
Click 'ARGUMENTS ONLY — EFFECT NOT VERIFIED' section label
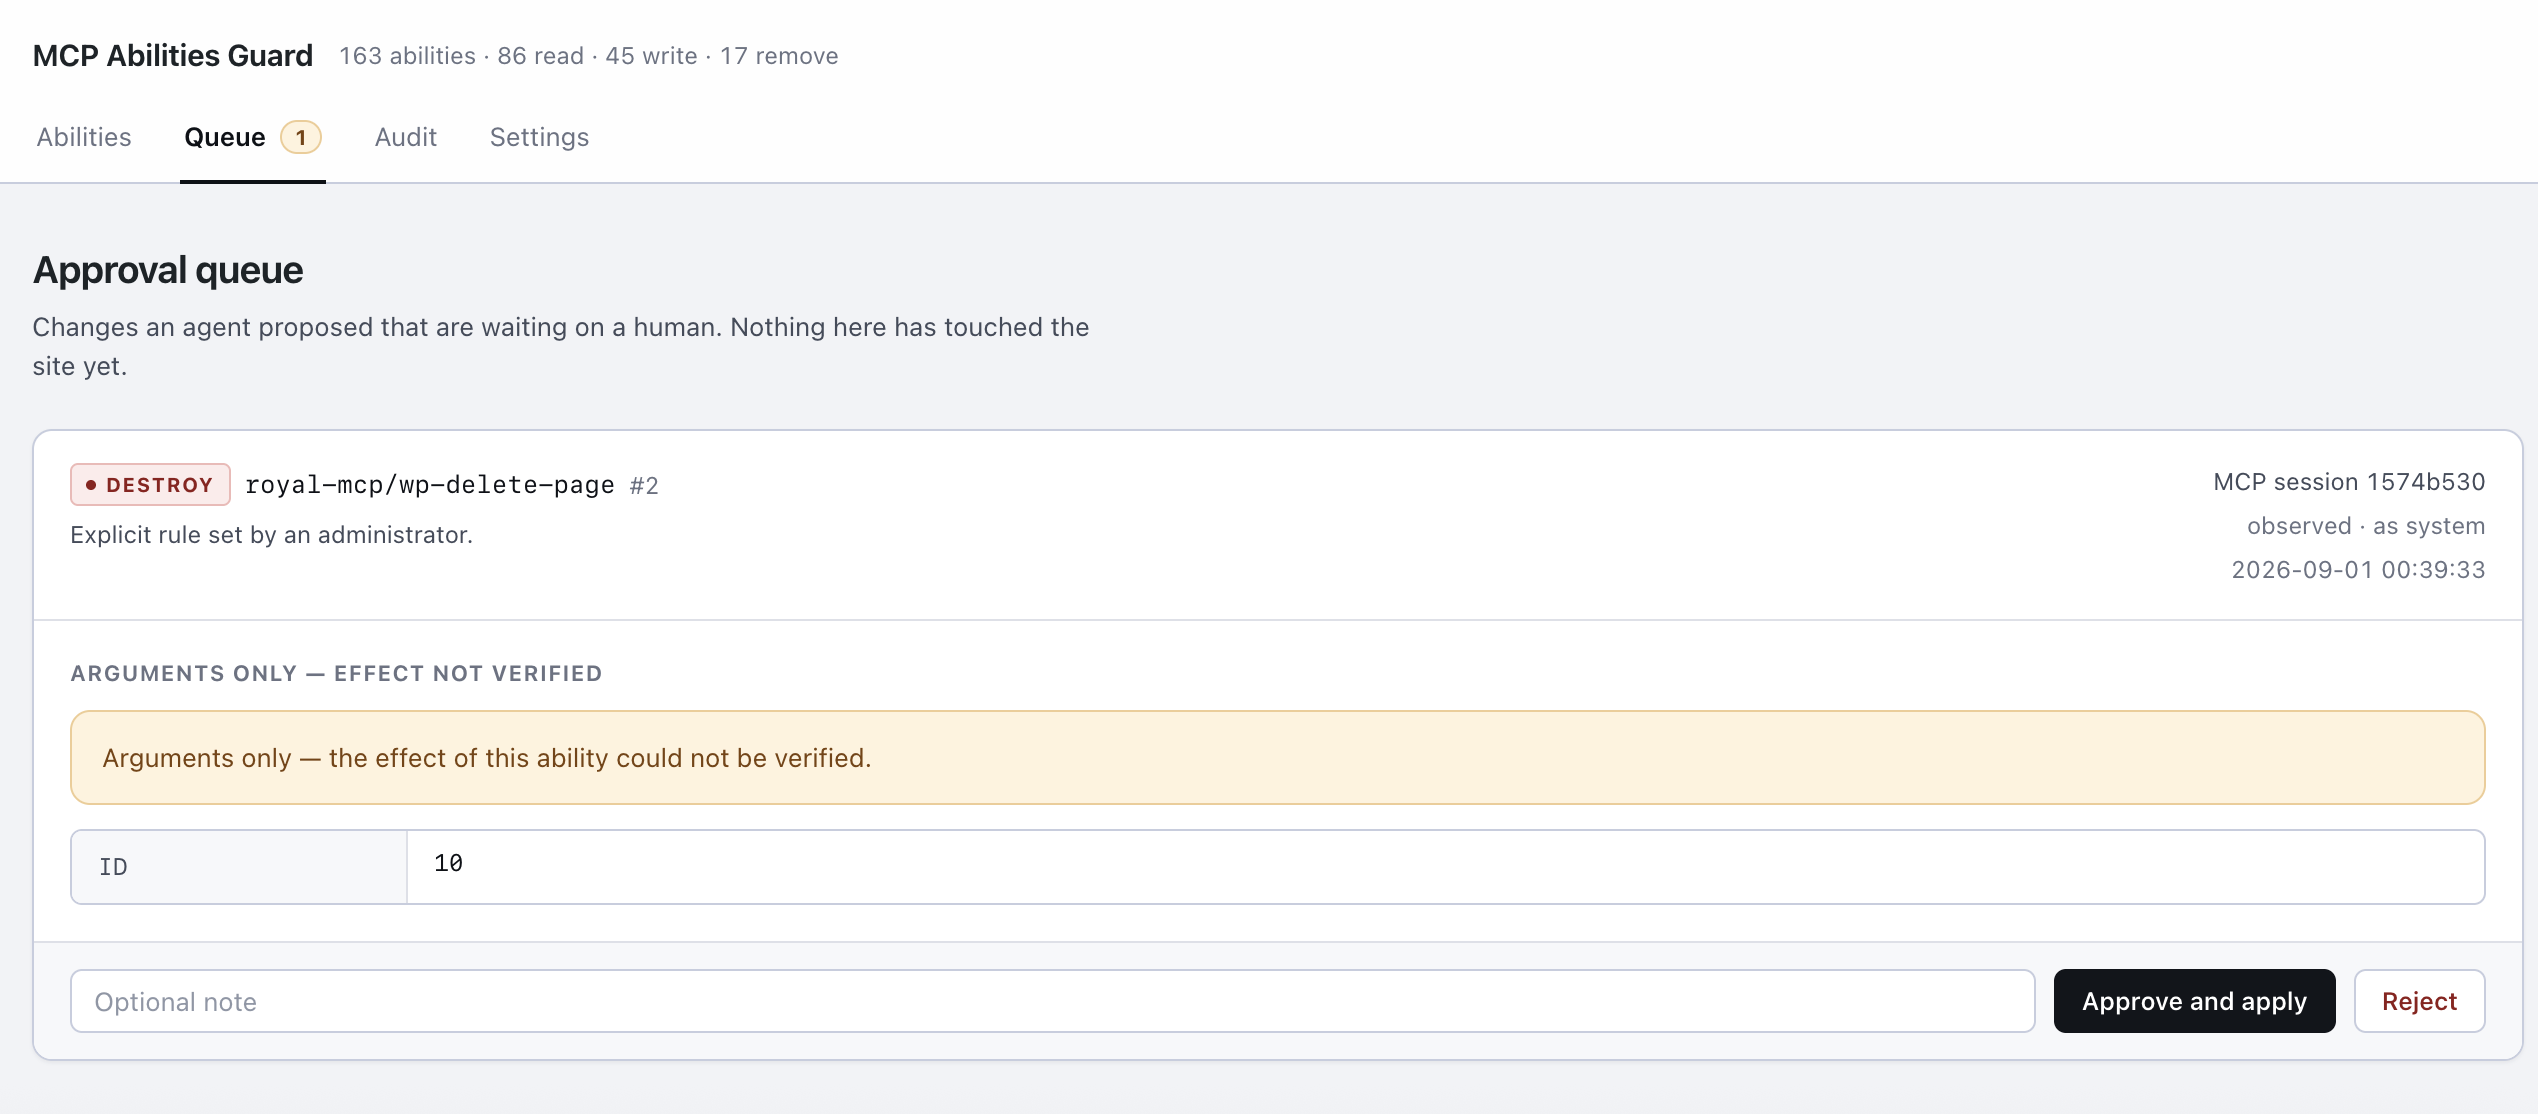(x=336, y=674)
